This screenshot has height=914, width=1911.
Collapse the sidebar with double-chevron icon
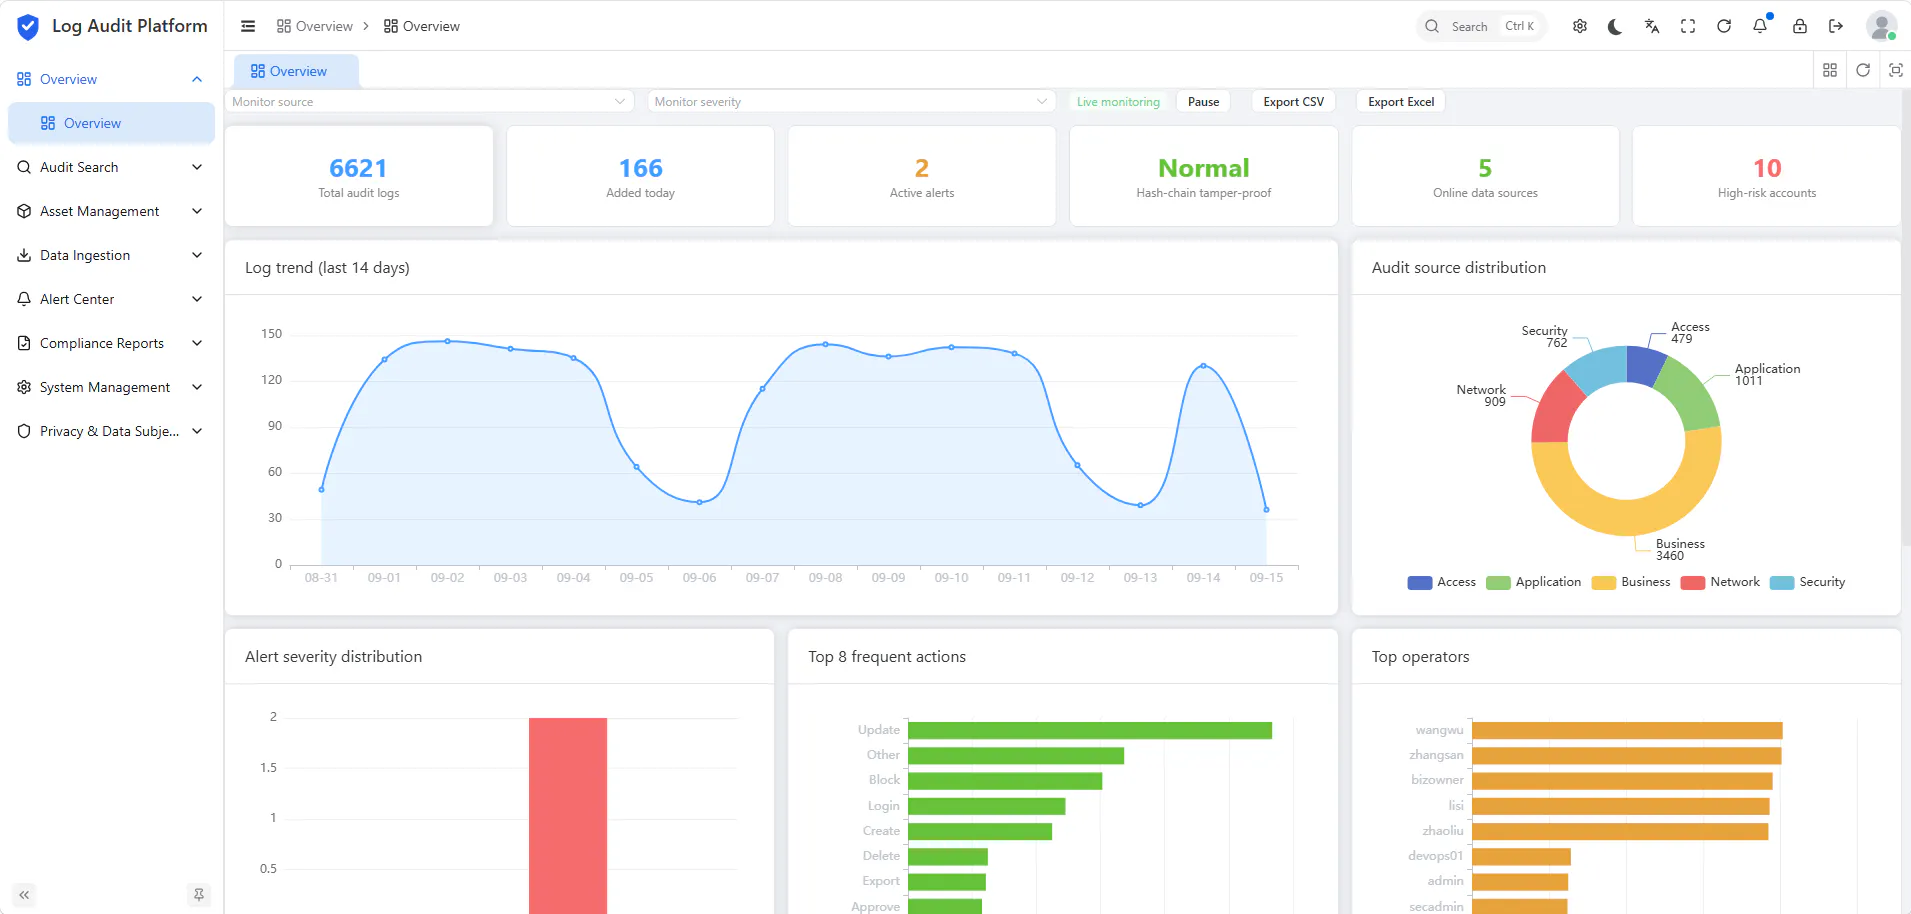tap(24, 895)
